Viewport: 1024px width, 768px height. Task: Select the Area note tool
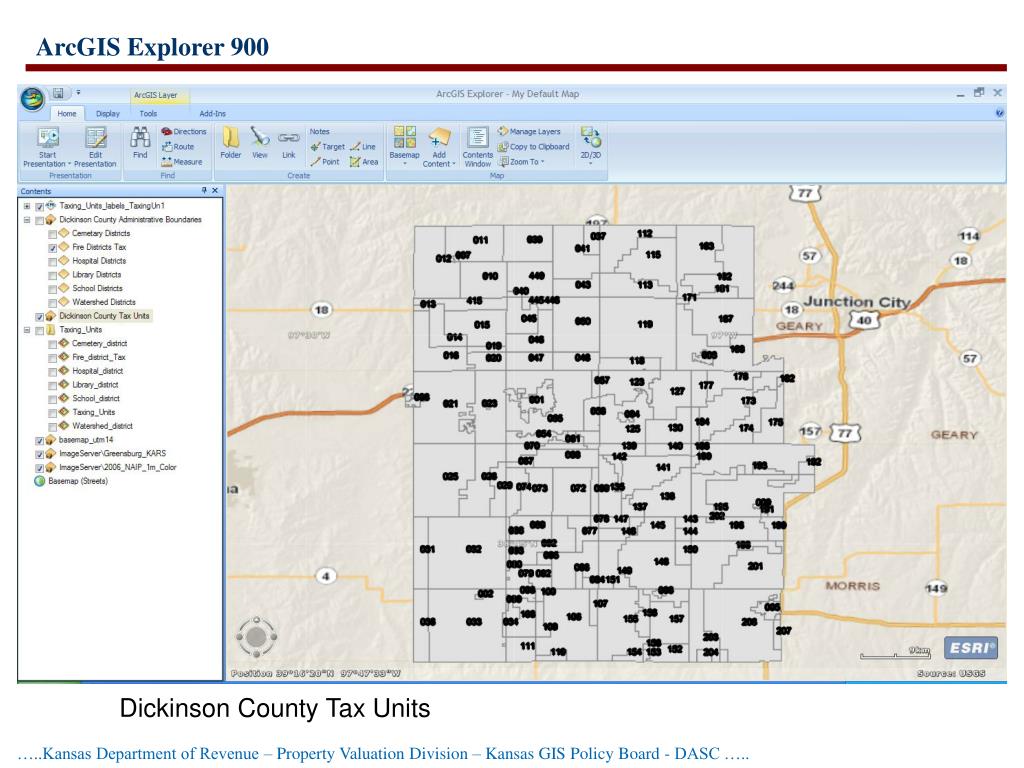364,162
